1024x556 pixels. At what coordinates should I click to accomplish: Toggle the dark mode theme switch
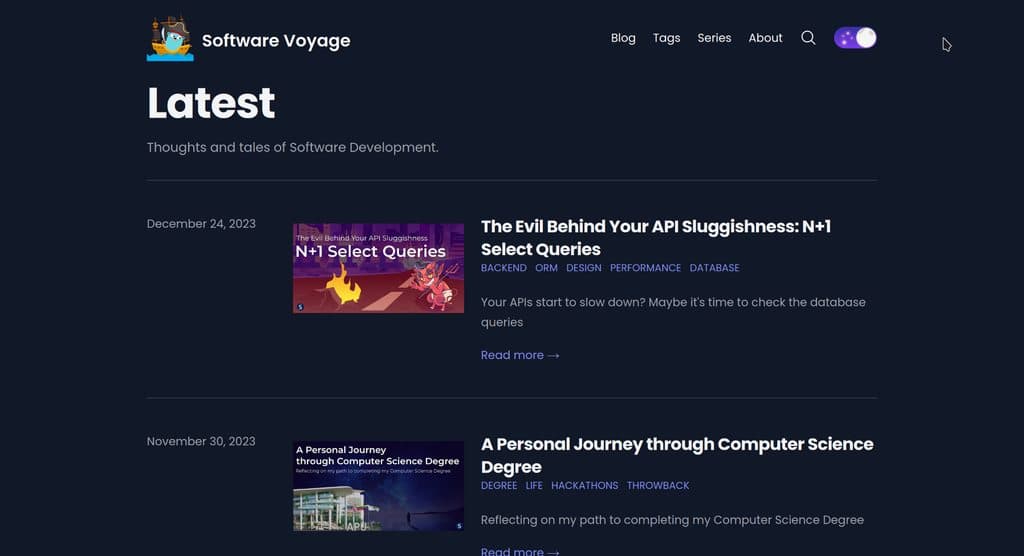pos(855,38)
